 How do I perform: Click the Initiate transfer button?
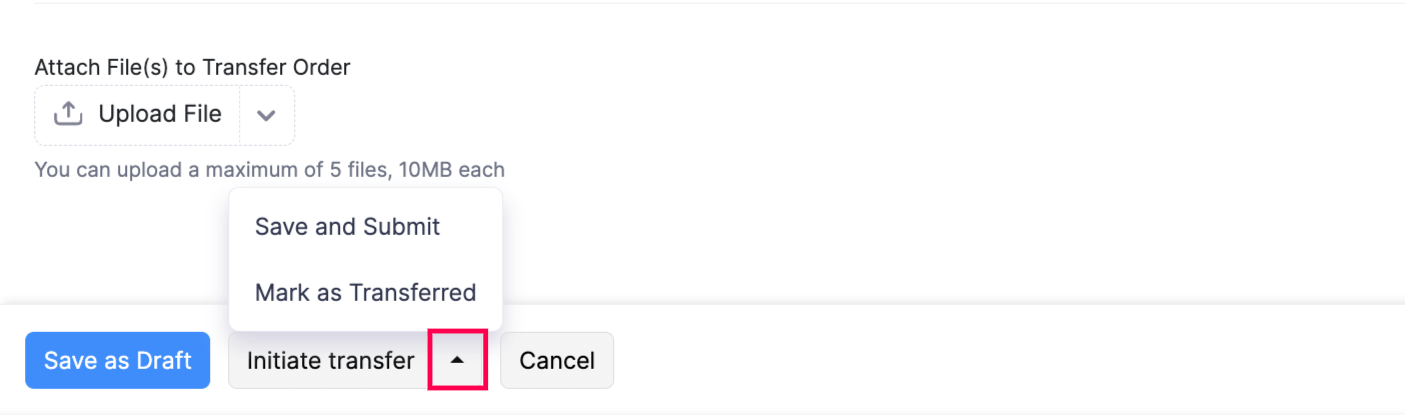click(330, 360)
